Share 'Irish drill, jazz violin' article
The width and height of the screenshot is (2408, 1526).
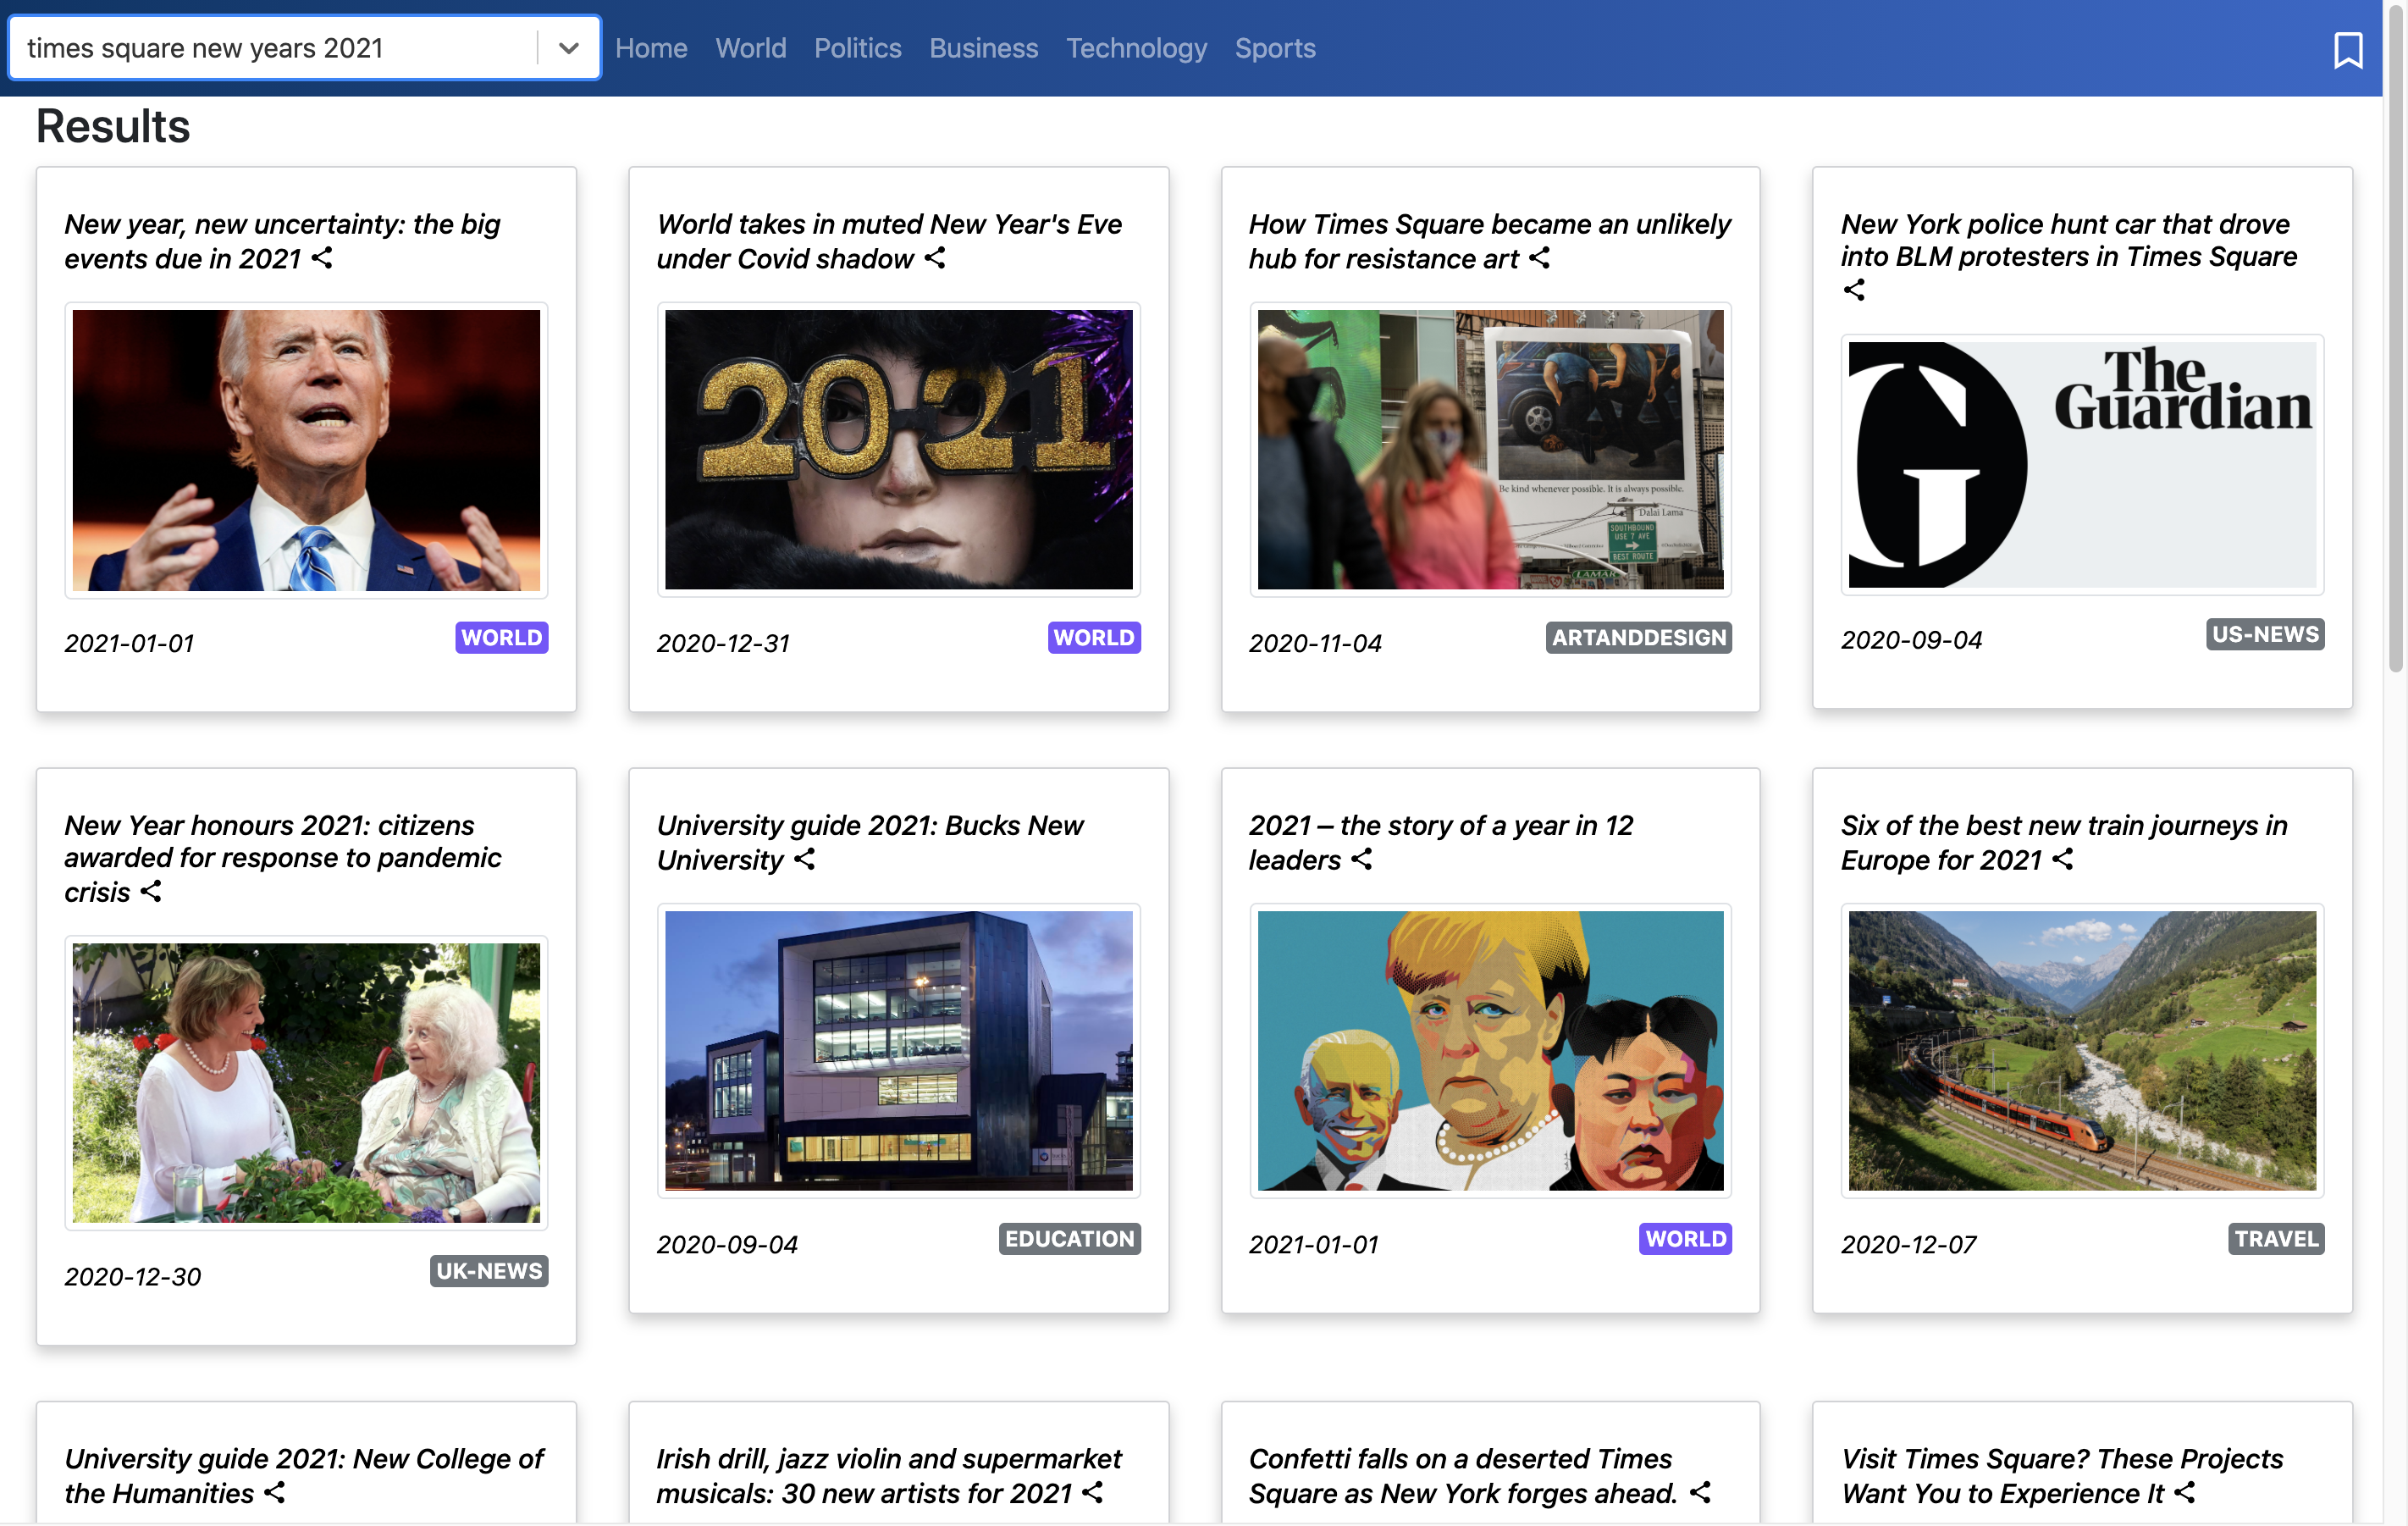(1093, 1492)
